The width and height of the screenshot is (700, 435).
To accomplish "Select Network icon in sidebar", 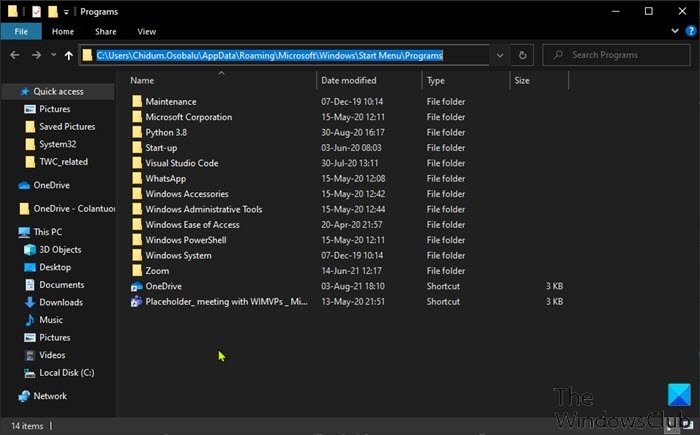I will pyautogui.click(x=24, y=396).
